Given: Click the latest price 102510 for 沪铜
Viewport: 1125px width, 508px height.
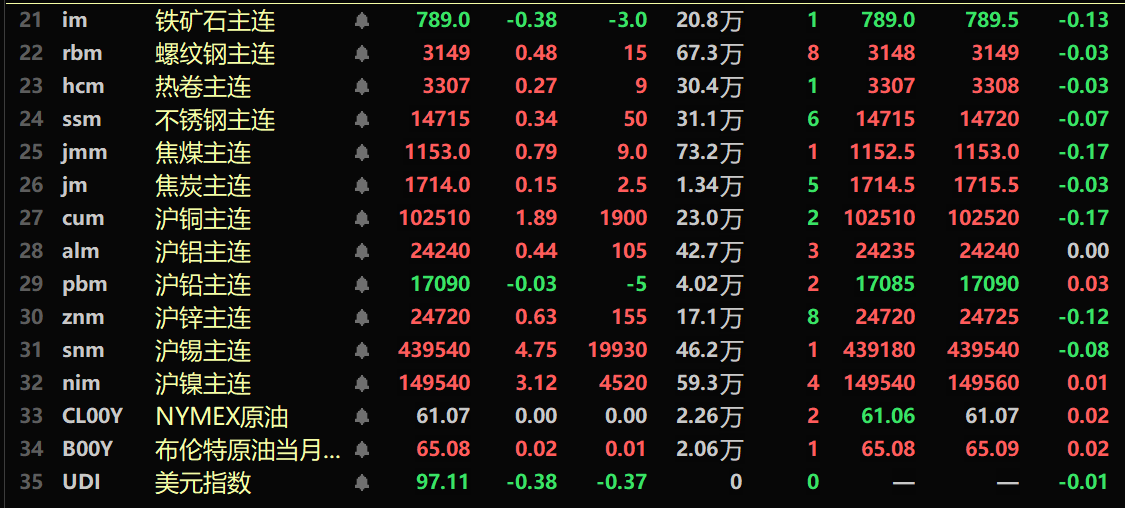Looking at the screenshot, I should coord(434,219).
